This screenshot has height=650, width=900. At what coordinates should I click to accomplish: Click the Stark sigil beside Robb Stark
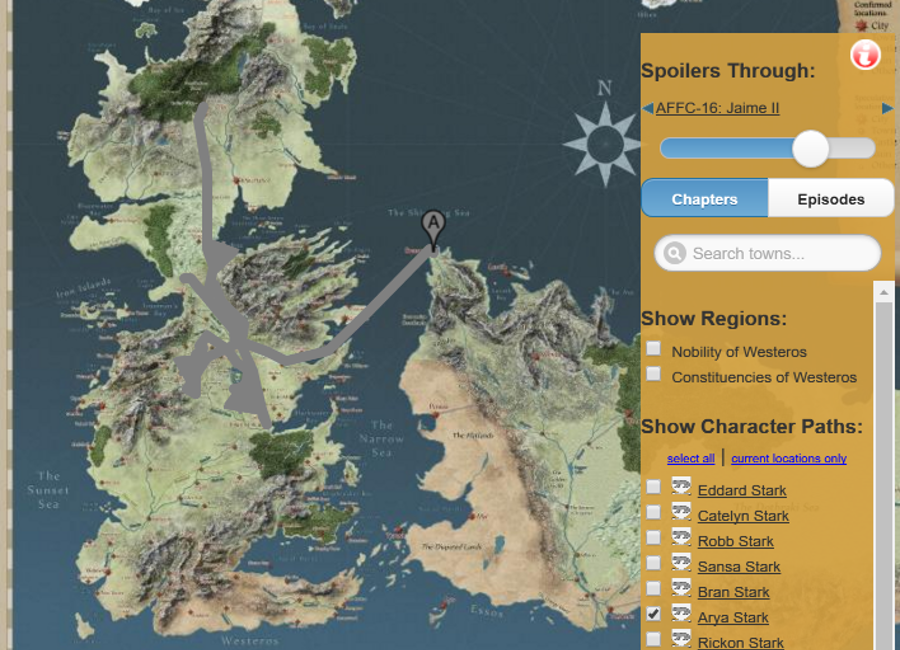(681, 537)
